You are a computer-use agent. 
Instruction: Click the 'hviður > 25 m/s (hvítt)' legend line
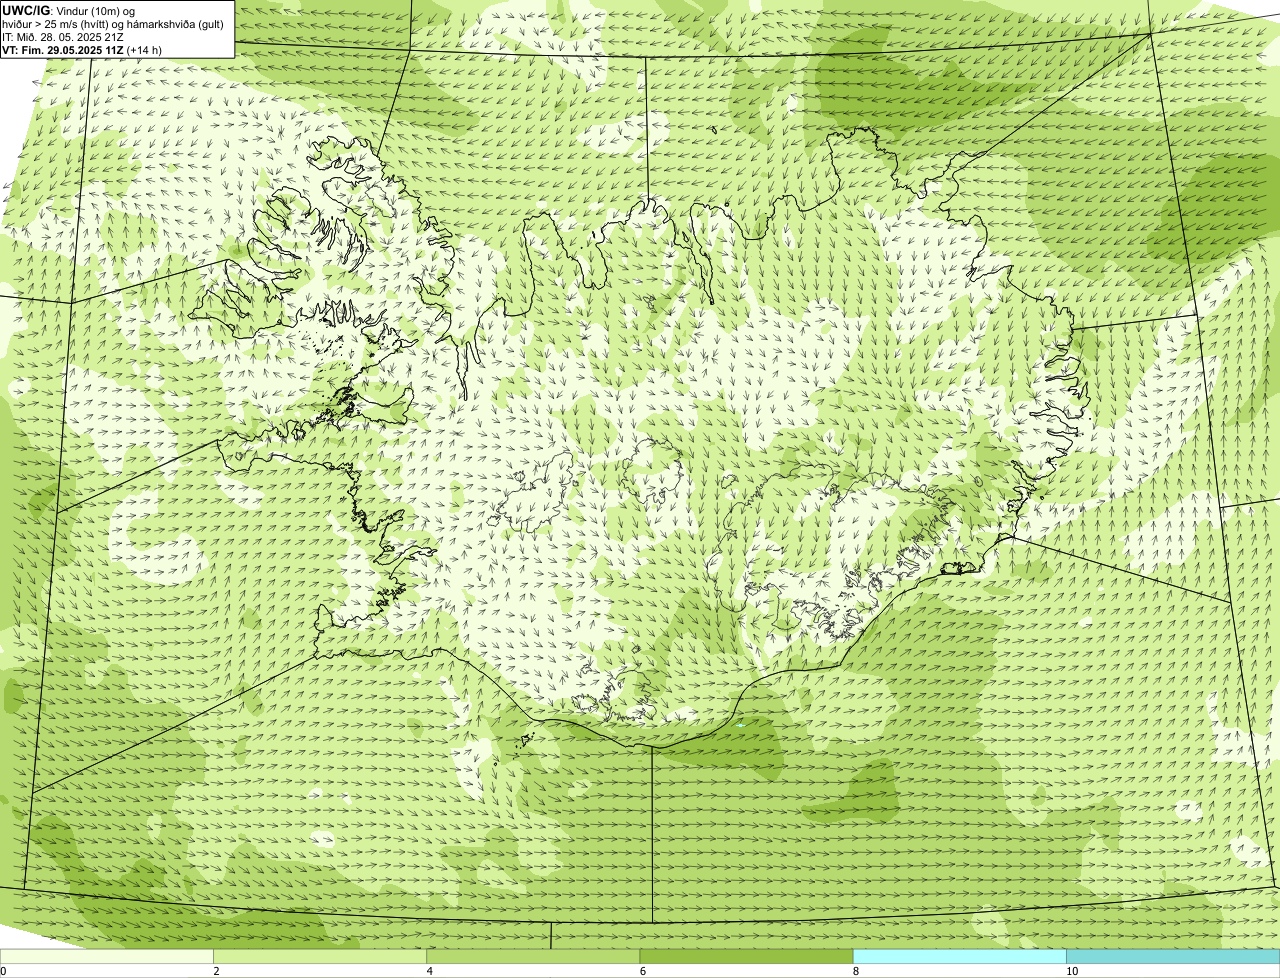pos(113,24)
